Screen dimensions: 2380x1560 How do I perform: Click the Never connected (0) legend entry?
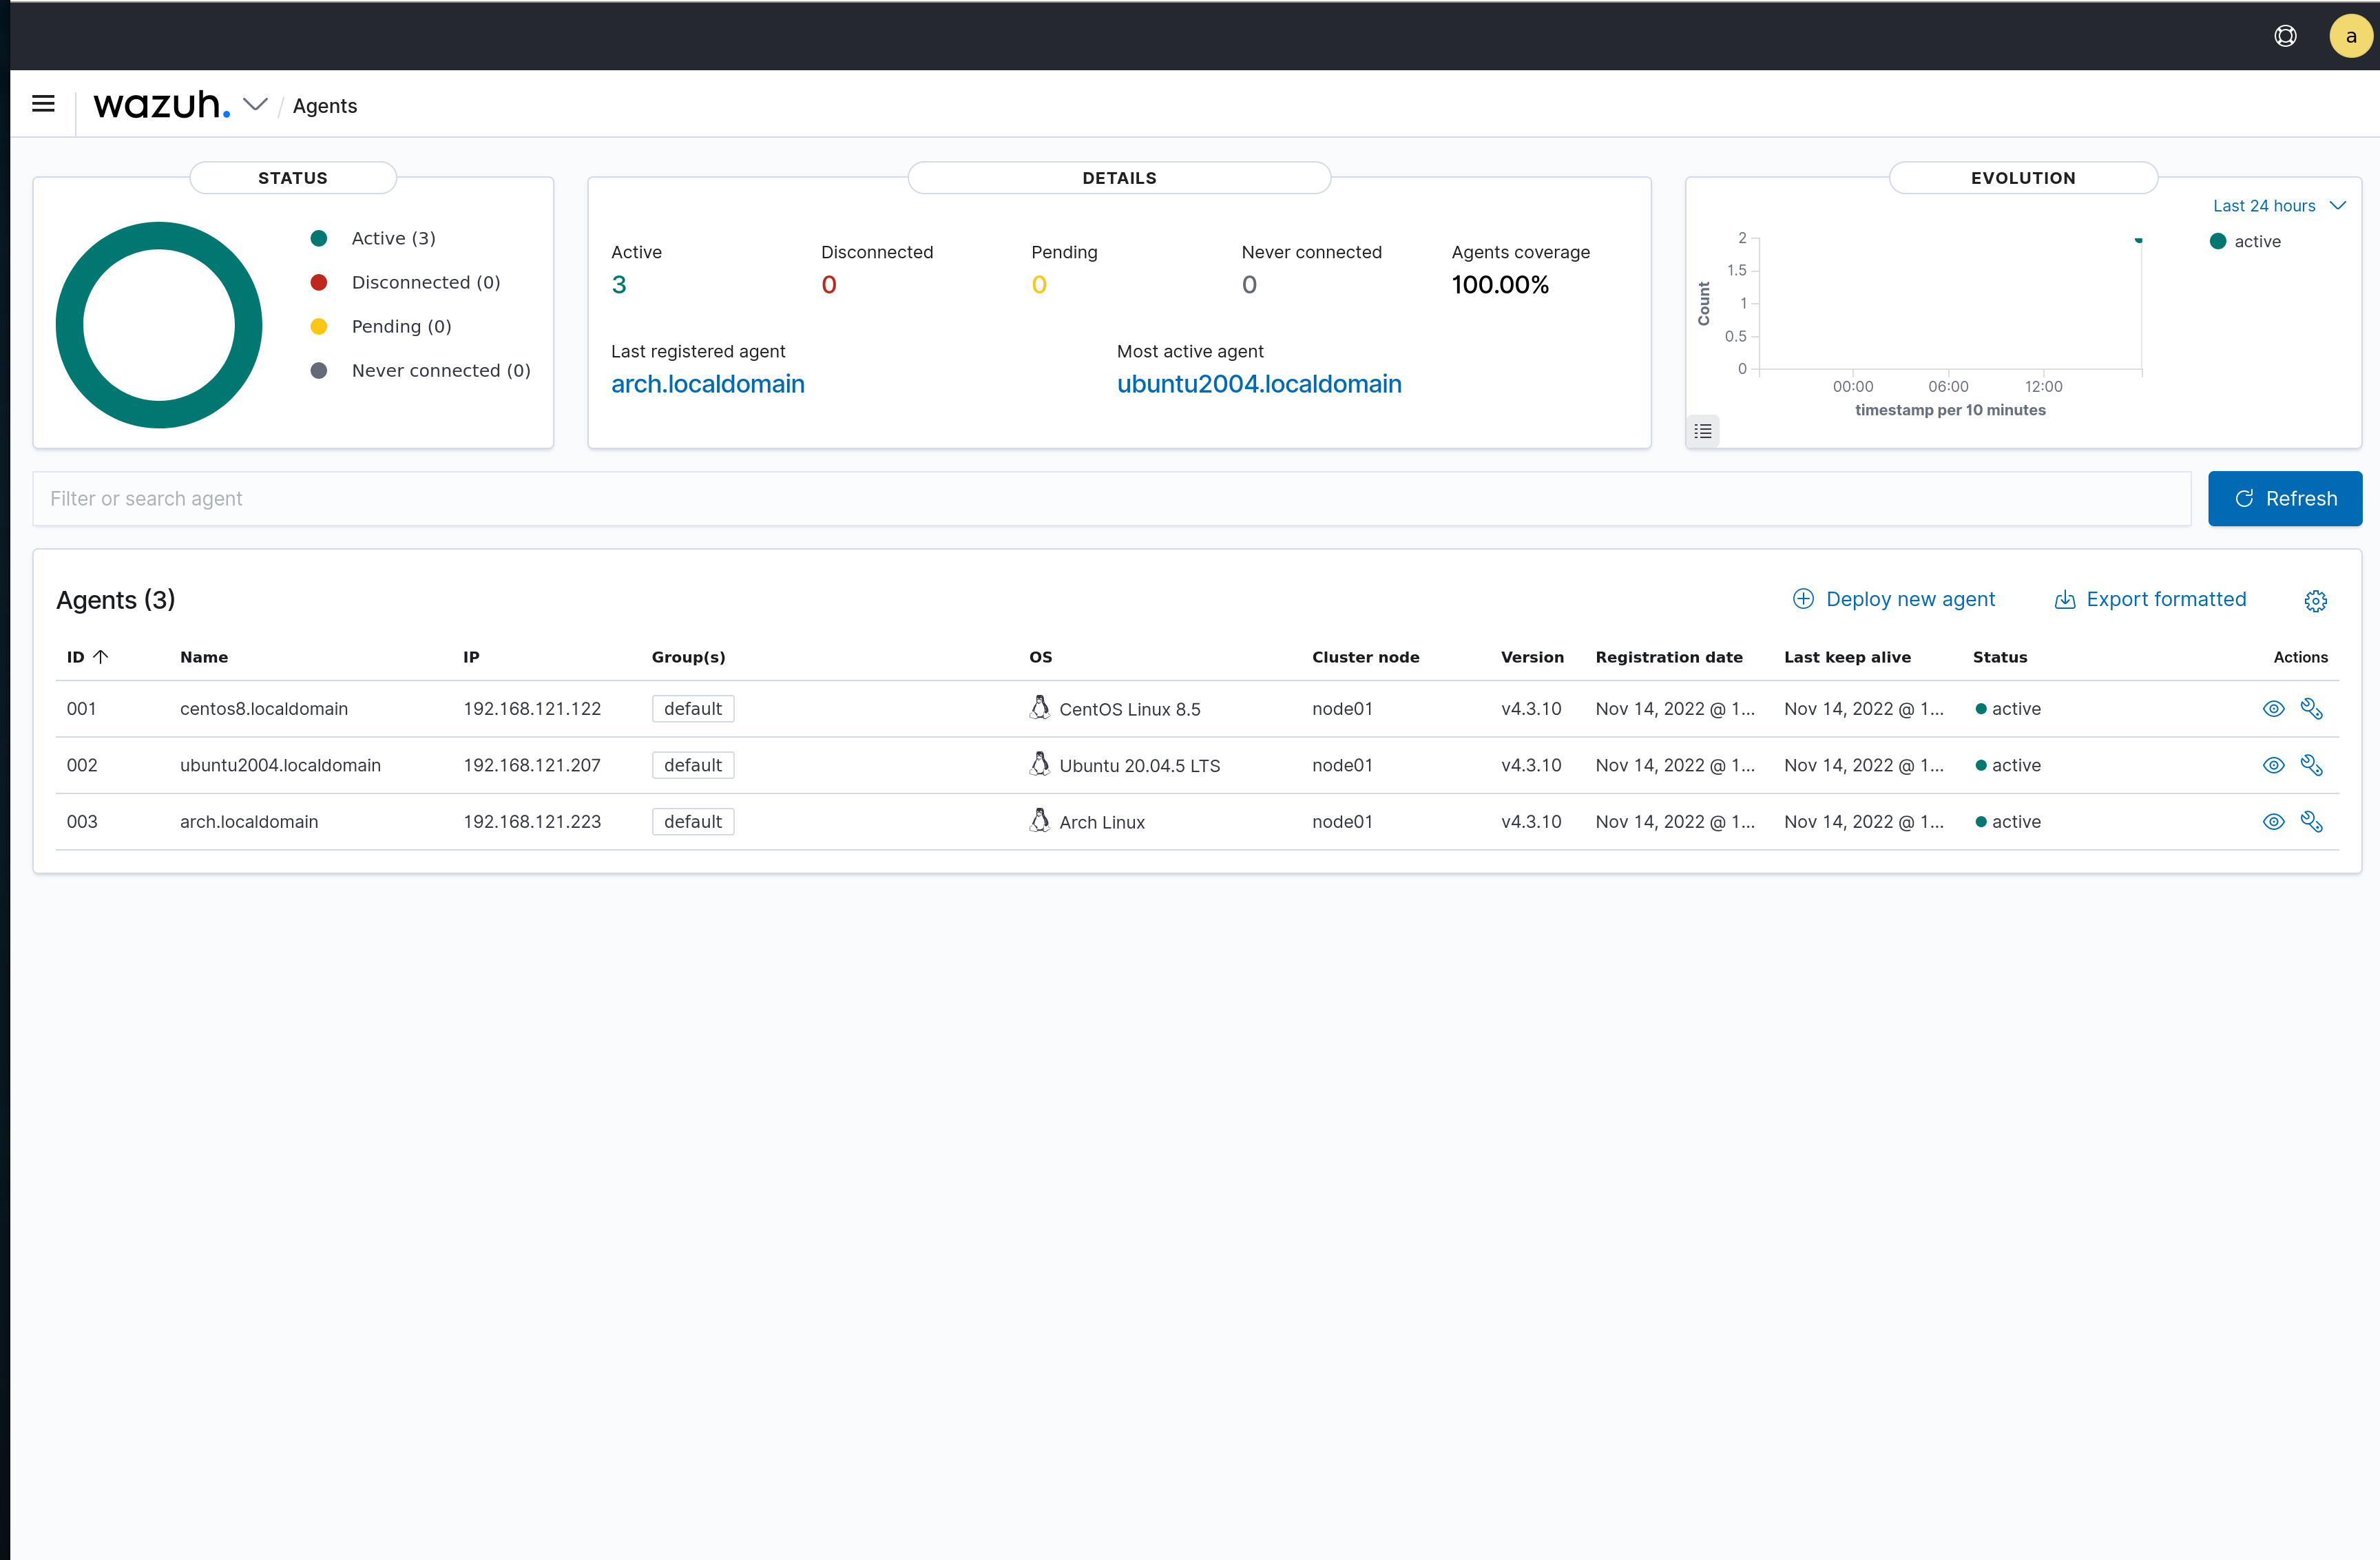click(421, 370)
